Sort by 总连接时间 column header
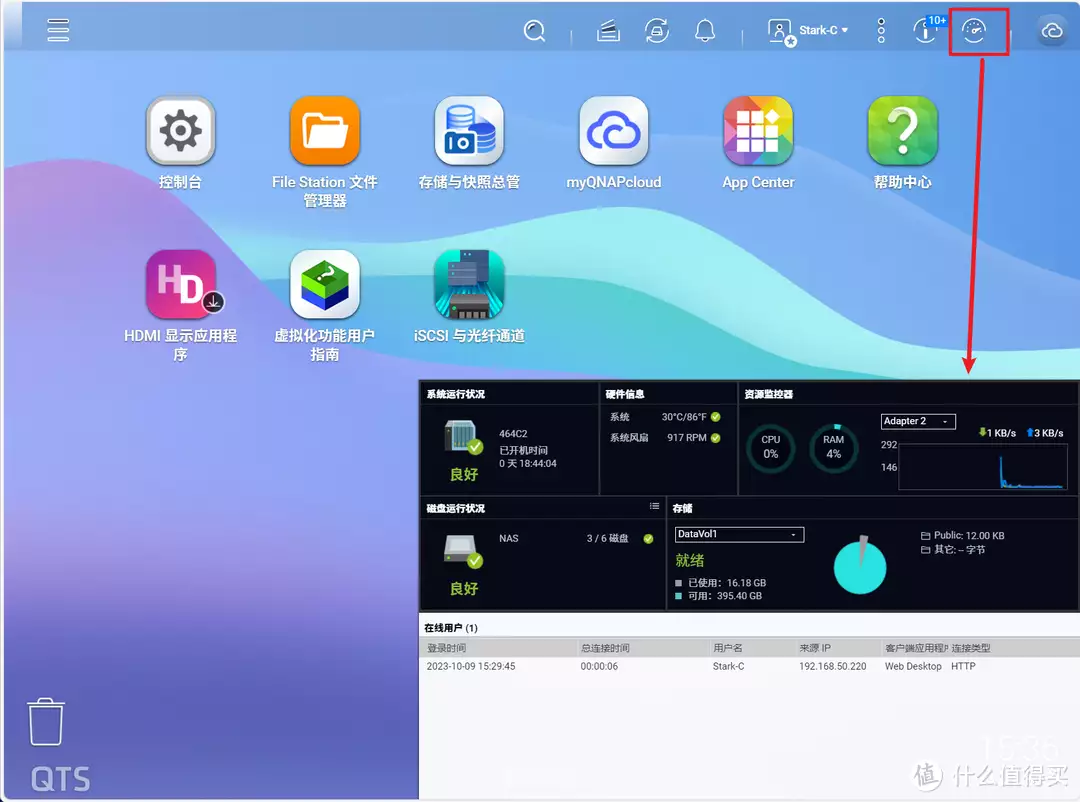Screen dimensions: 1080x802 605,648
